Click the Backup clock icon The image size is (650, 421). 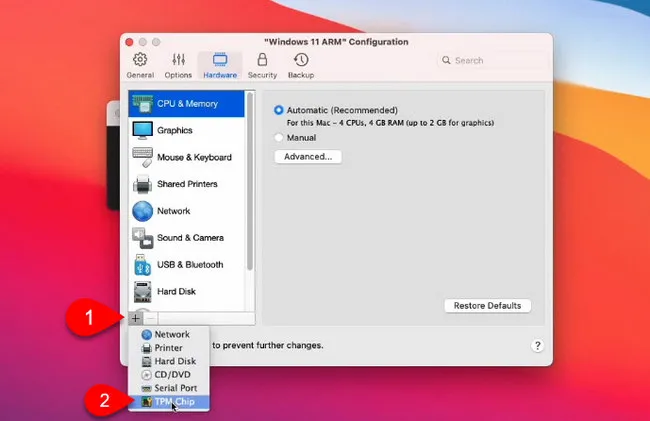click(x=301, y=60)
